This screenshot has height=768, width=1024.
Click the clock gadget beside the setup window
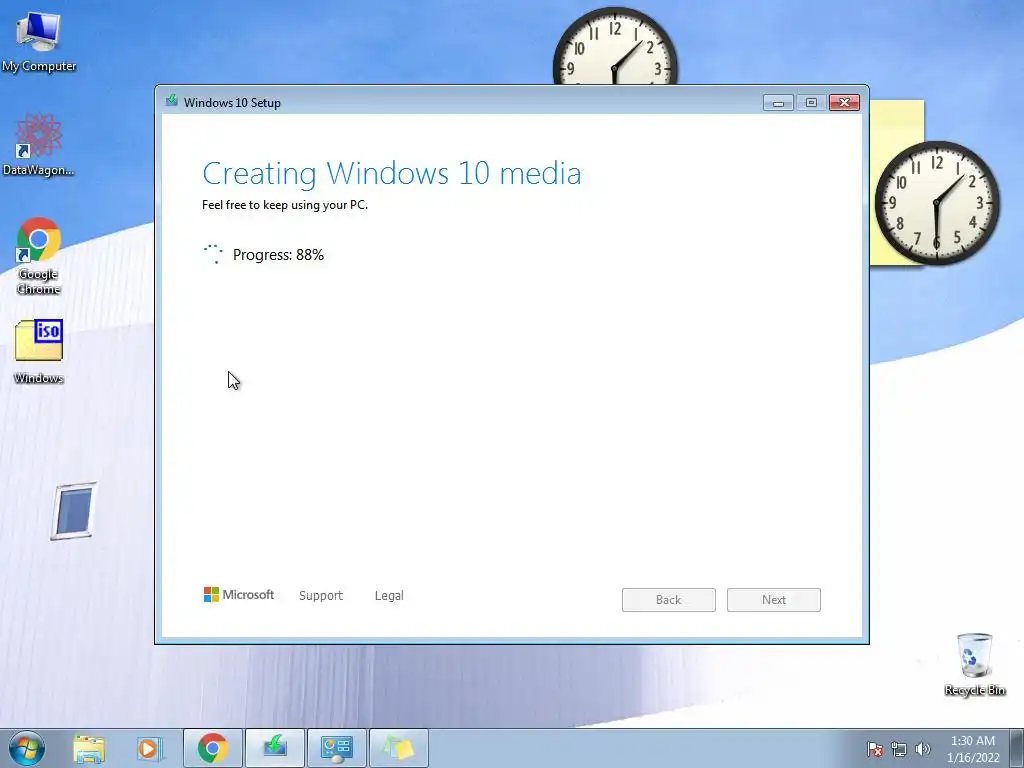tap(937, 203)
